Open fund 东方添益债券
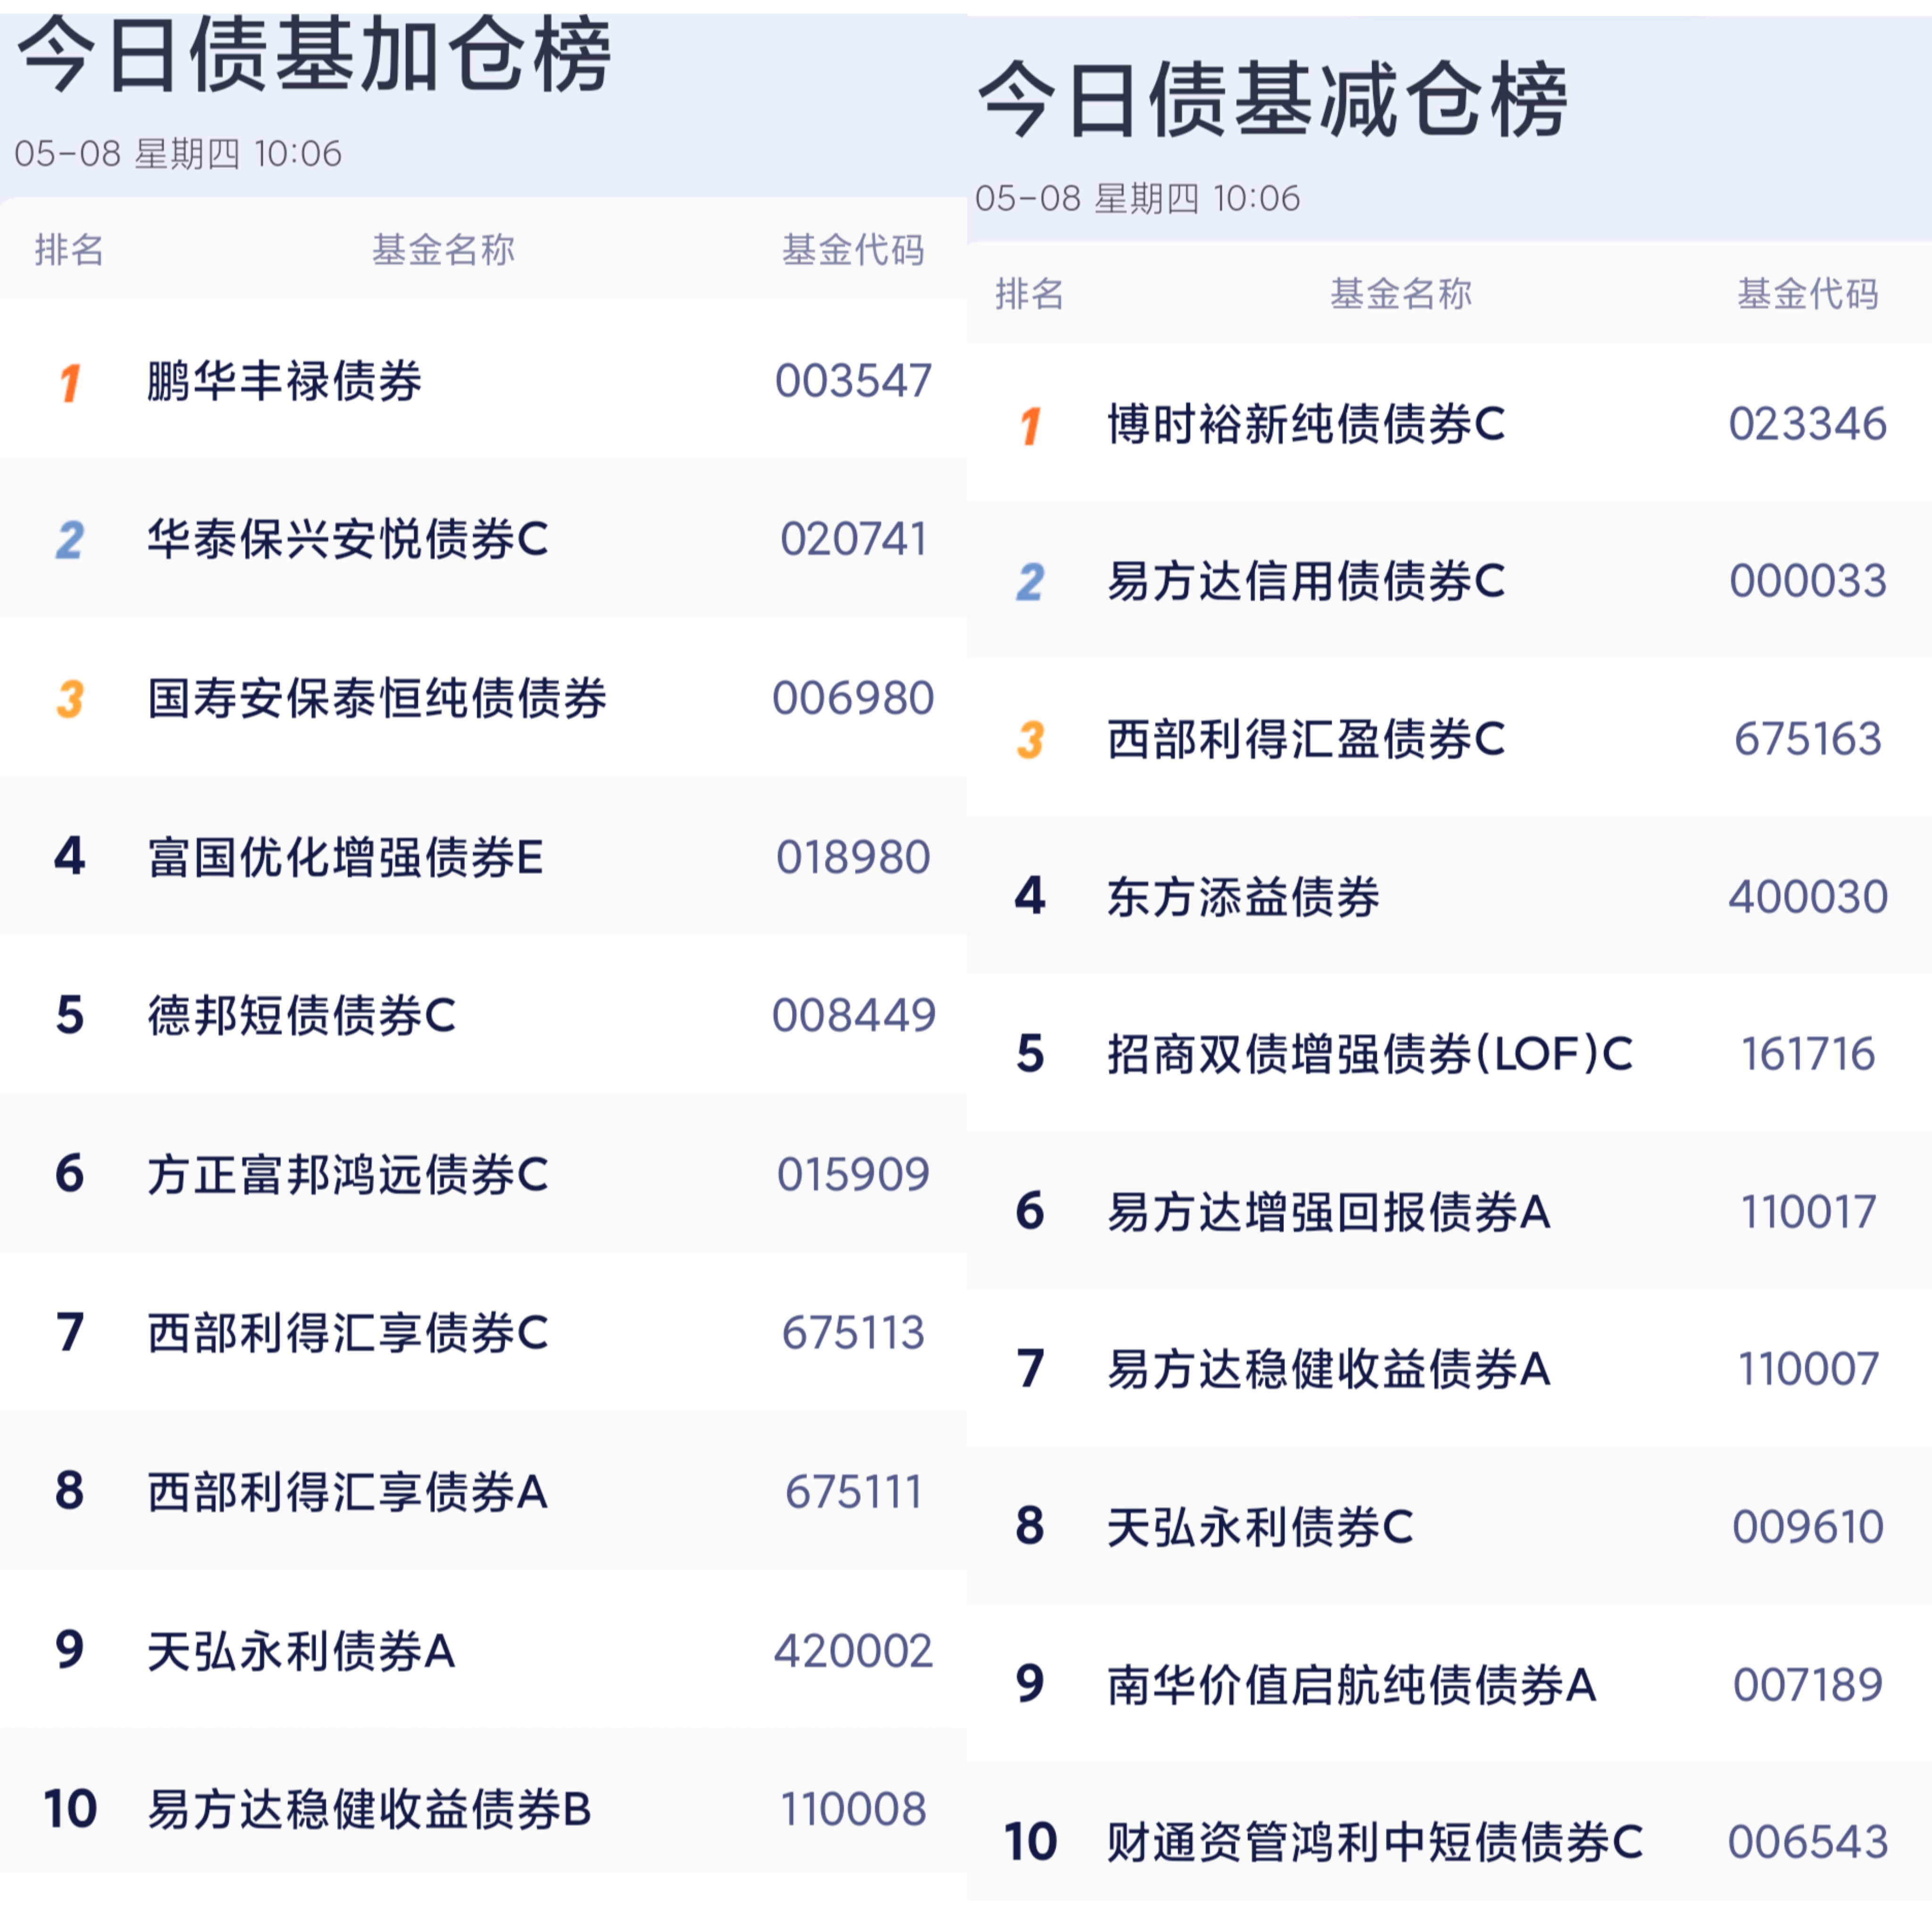Image resolution: width=1932 pixels, height=1932 pixels. [1243, 897]
